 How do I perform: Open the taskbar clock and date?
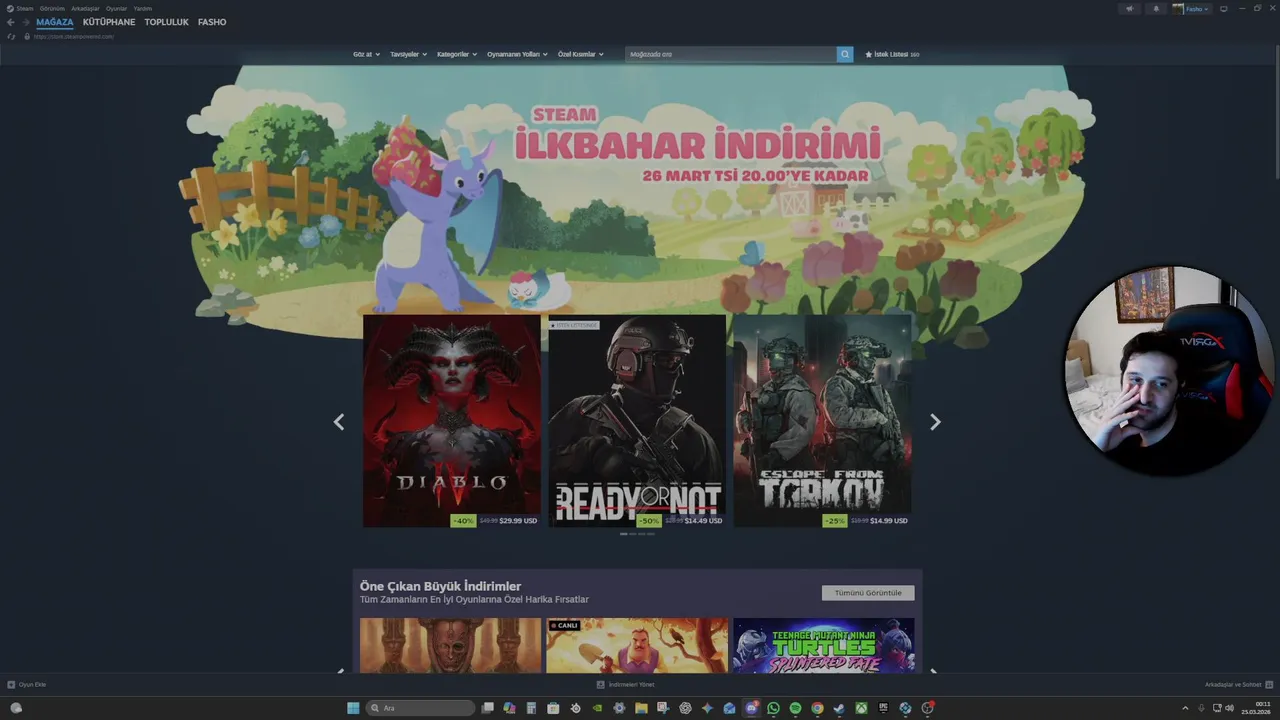pos(1256,708)
